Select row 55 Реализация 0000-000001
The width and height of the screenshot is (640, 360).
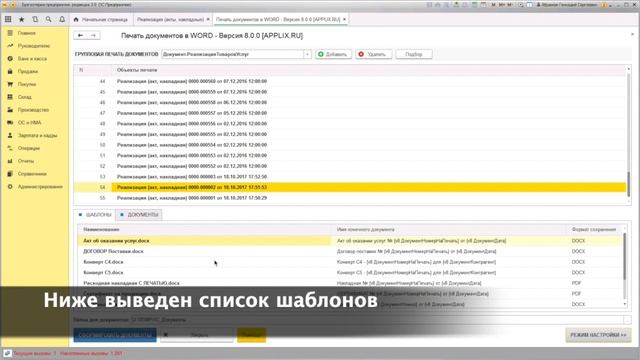(x=350, y=198)
